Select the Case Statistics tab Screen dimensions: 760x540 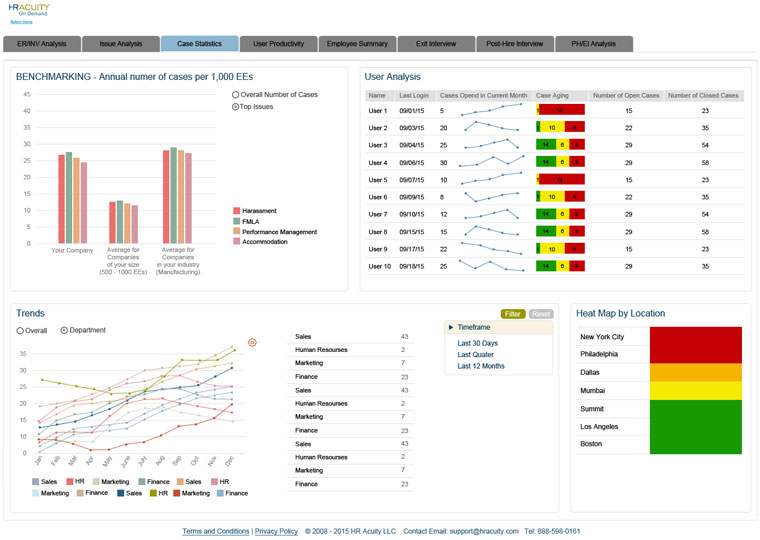tap(199, 44)
